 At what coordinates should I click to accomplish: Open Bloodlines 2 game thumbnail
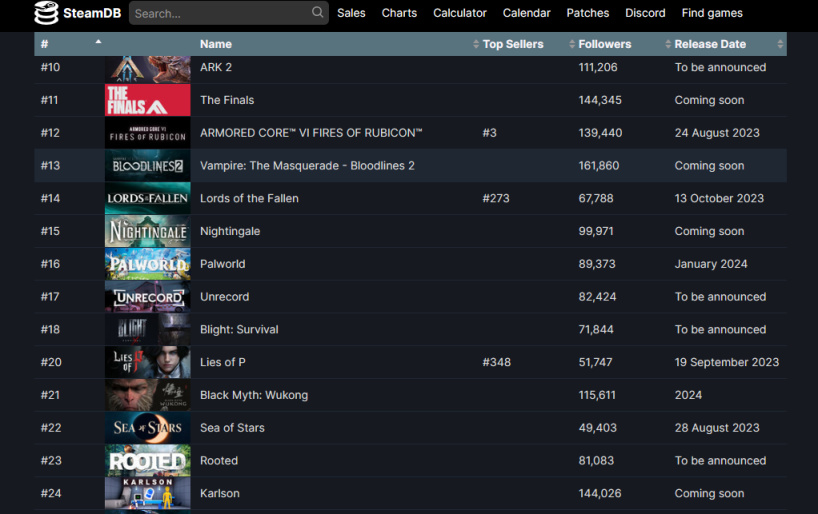click(148, 165)
